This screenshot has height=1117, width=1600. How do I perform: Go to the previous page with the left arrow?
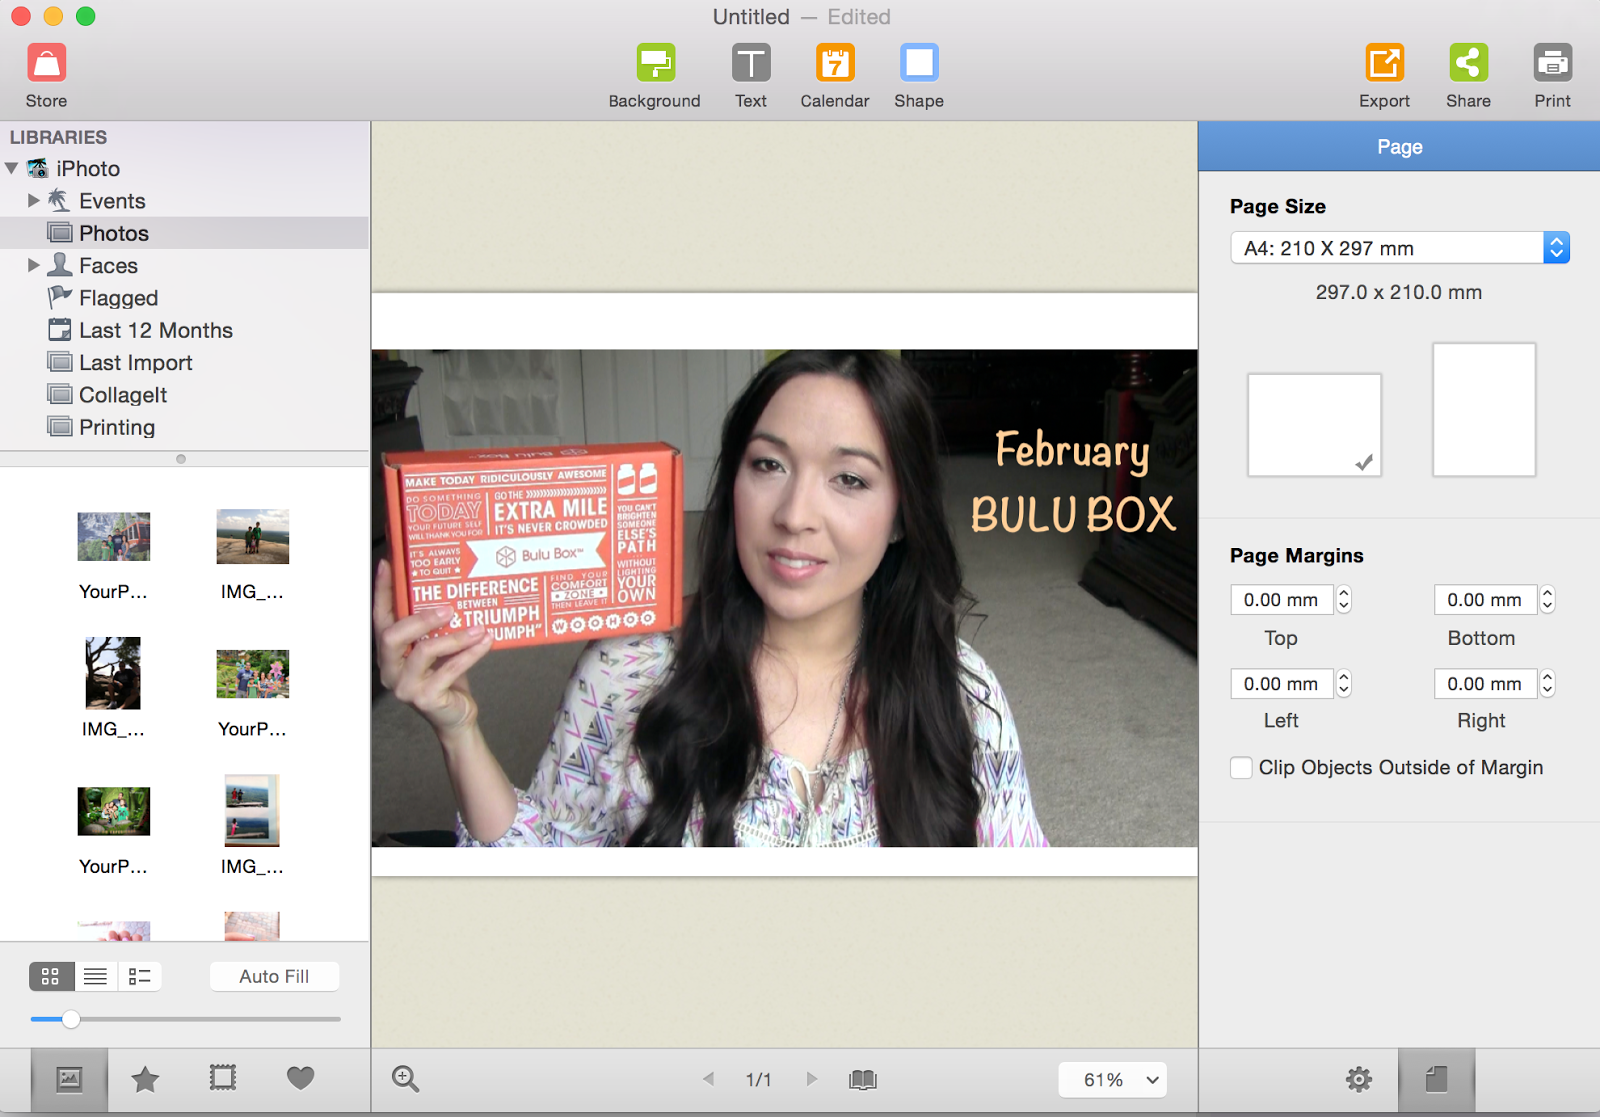tap(708, 1079)
